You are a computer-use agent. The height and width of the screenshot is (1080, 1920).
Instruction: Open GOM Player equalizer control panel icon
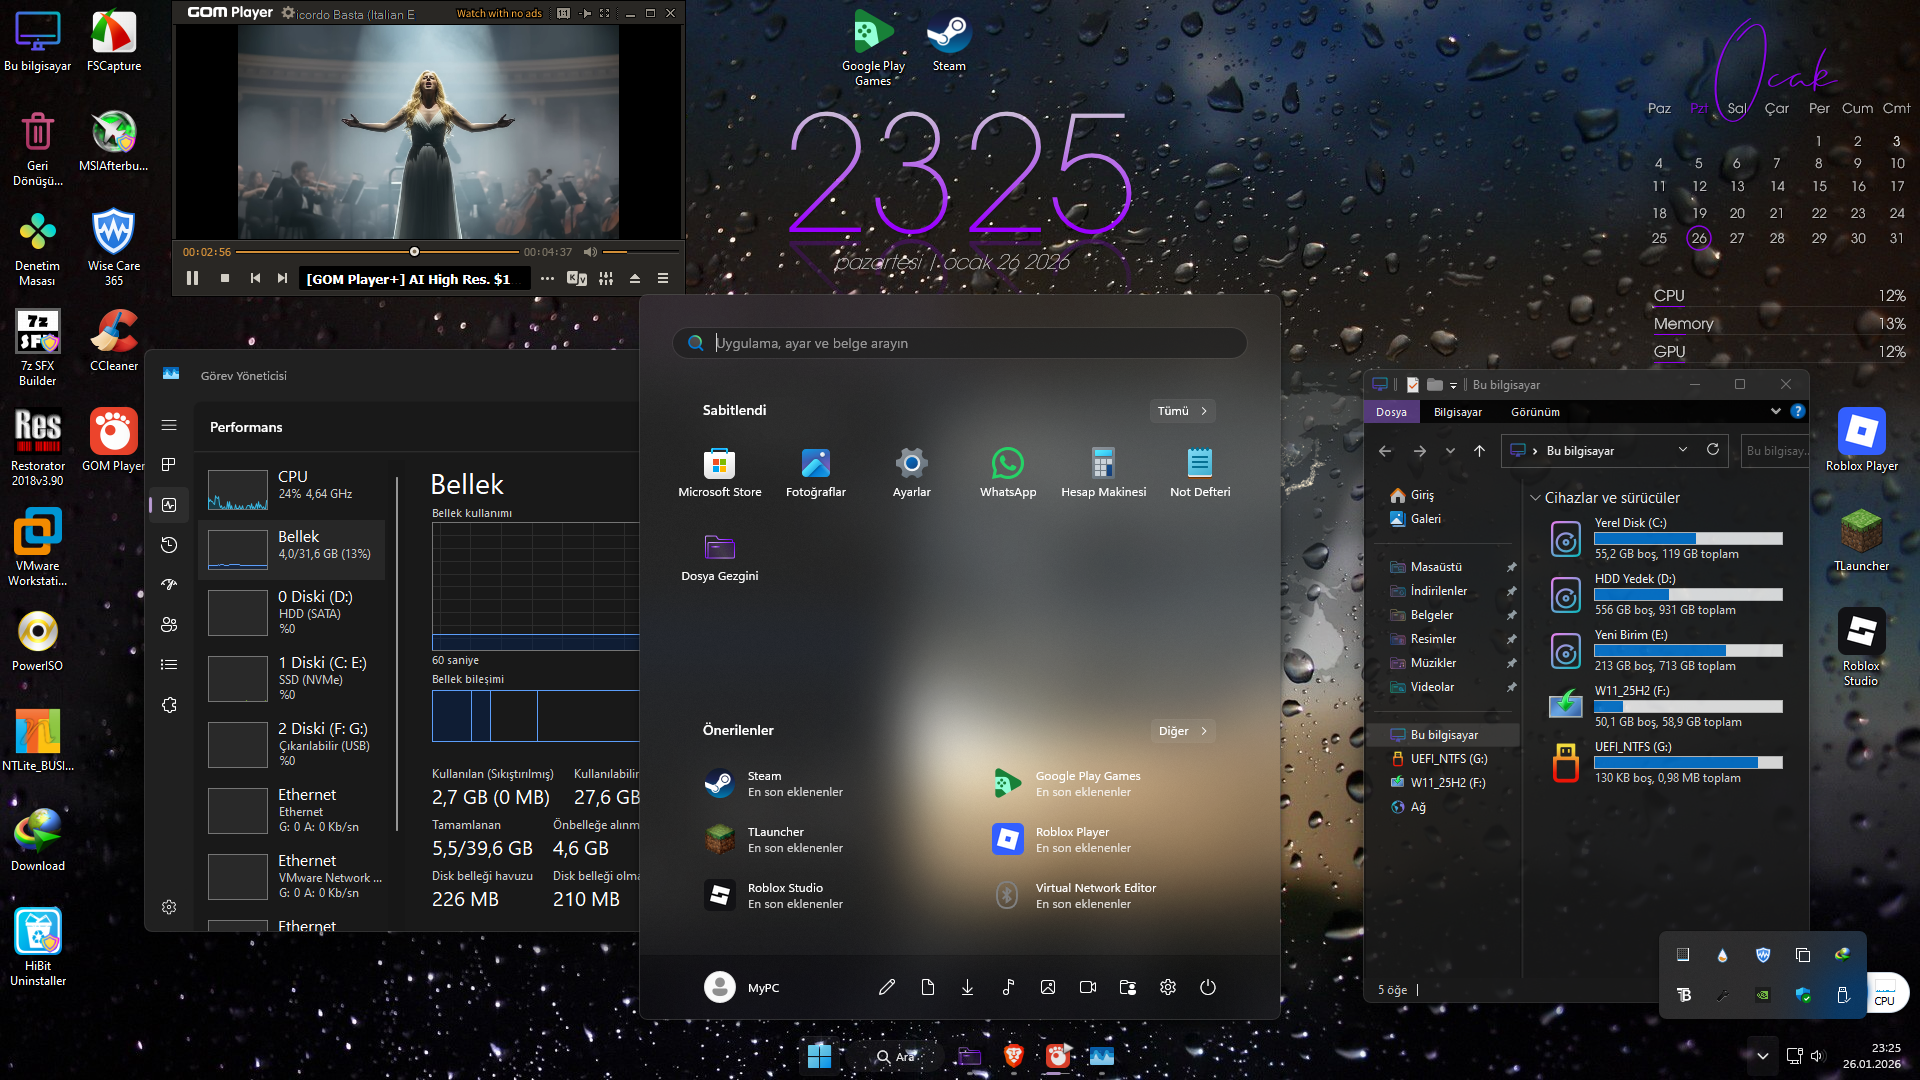pyautogui.click(x=606, y=279)
